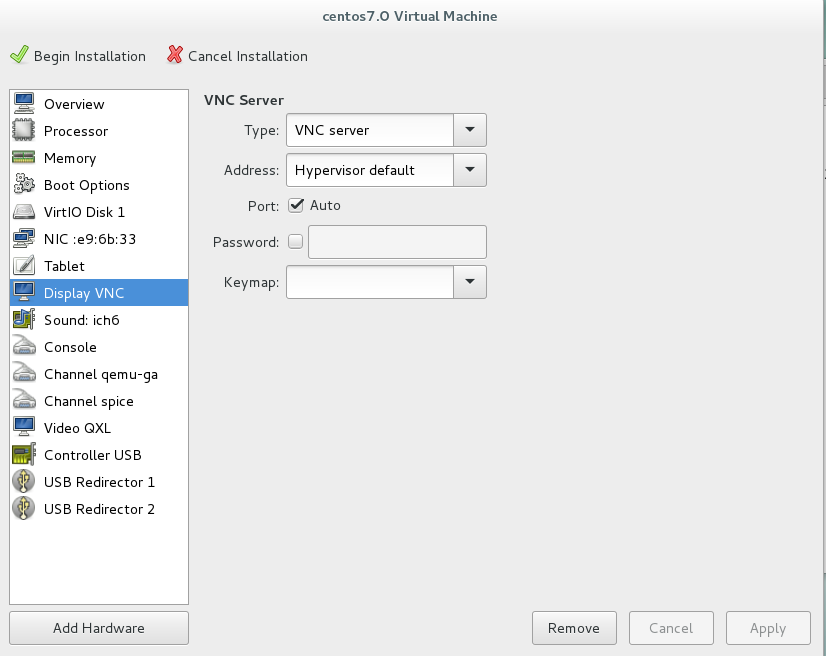Click the Overview monitor icon in sidebar
This screenshot has width=826, height=656.
24,104
